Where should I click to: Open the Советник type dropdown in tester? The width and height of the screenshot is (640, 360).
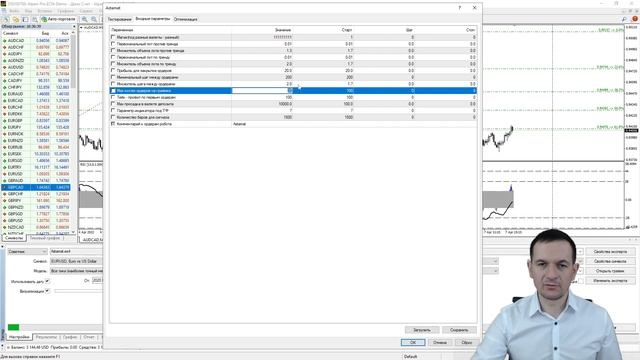(27, 251)
